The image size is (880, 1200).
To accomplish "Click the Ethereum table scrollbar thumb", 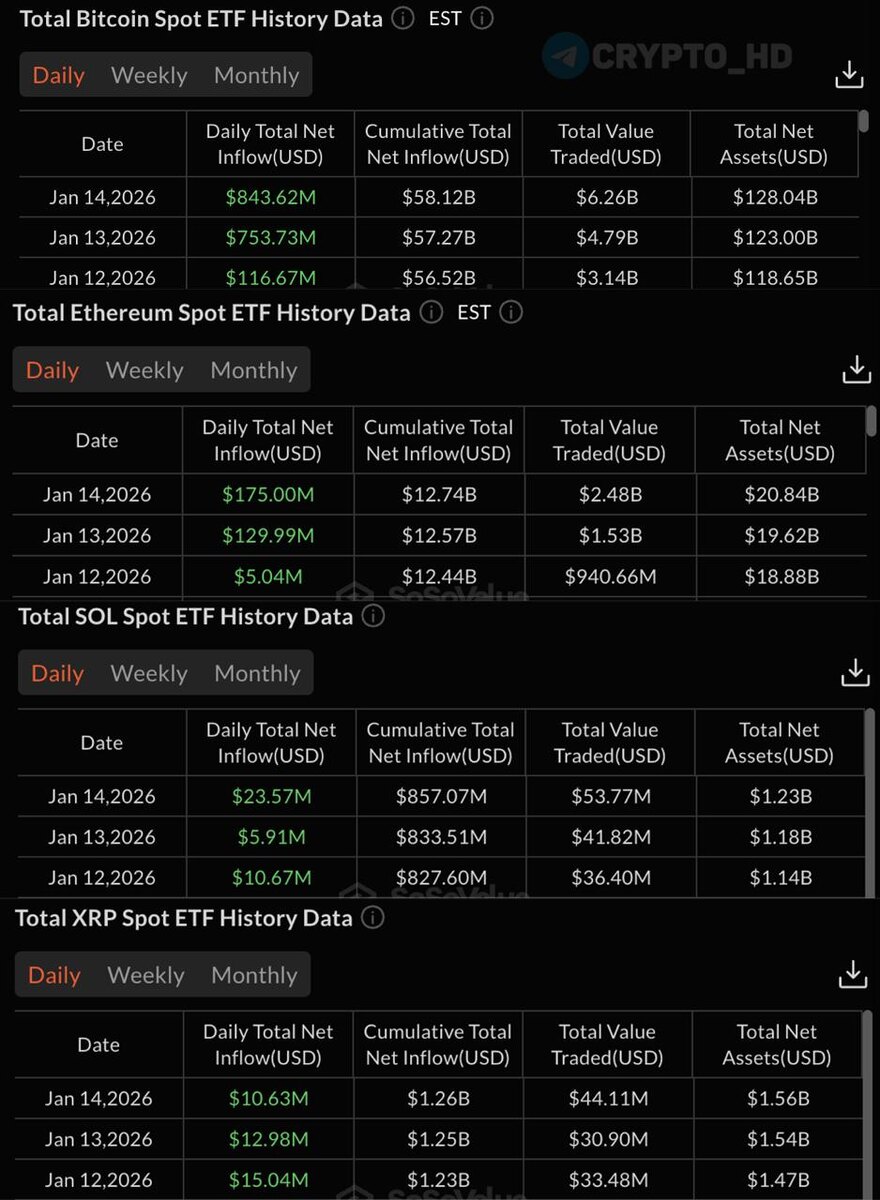I will click(871, 421).
